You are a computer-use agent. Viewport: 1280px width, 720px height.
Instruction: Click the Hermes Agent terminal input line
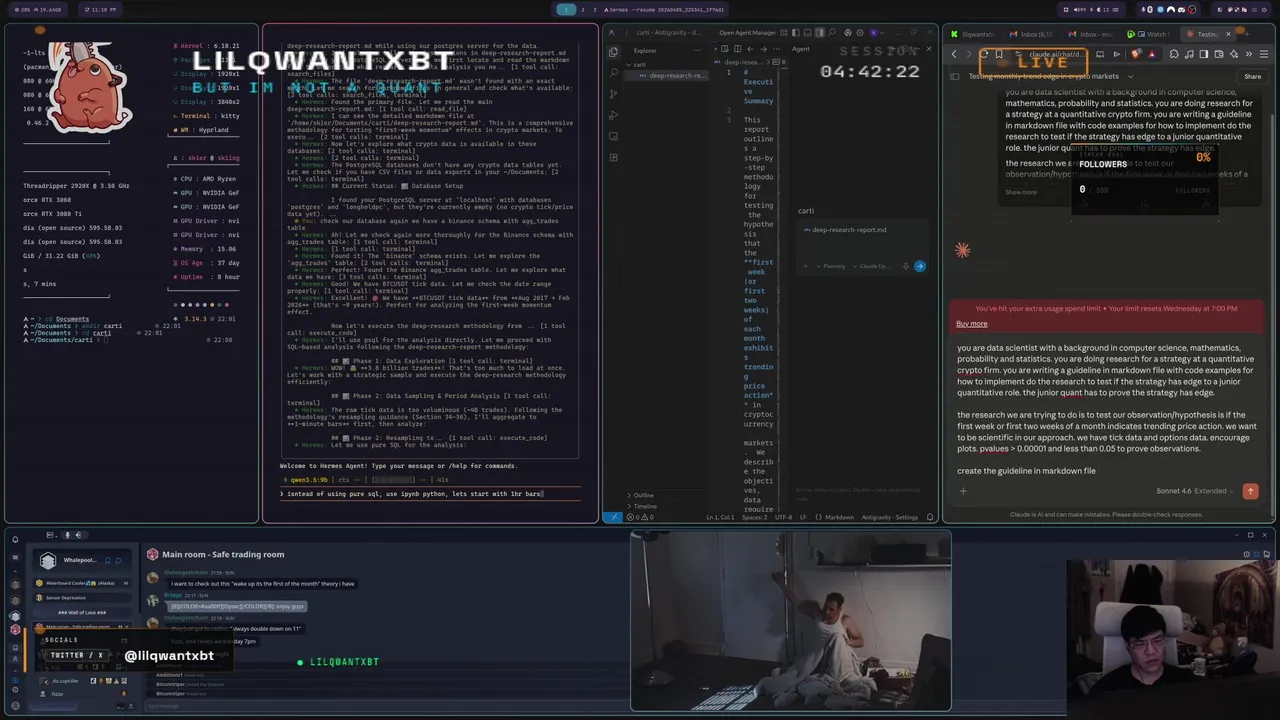pyautogui.click(x=430, y=493)
